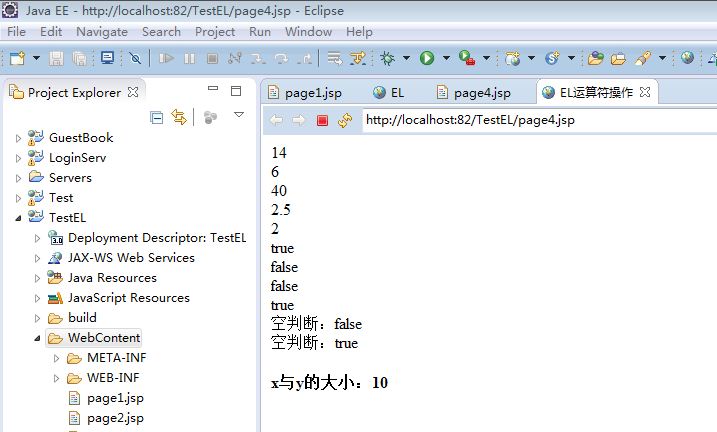717x432 pixels.
Task: Close the Project Explorer view
Action: [133, 92]
